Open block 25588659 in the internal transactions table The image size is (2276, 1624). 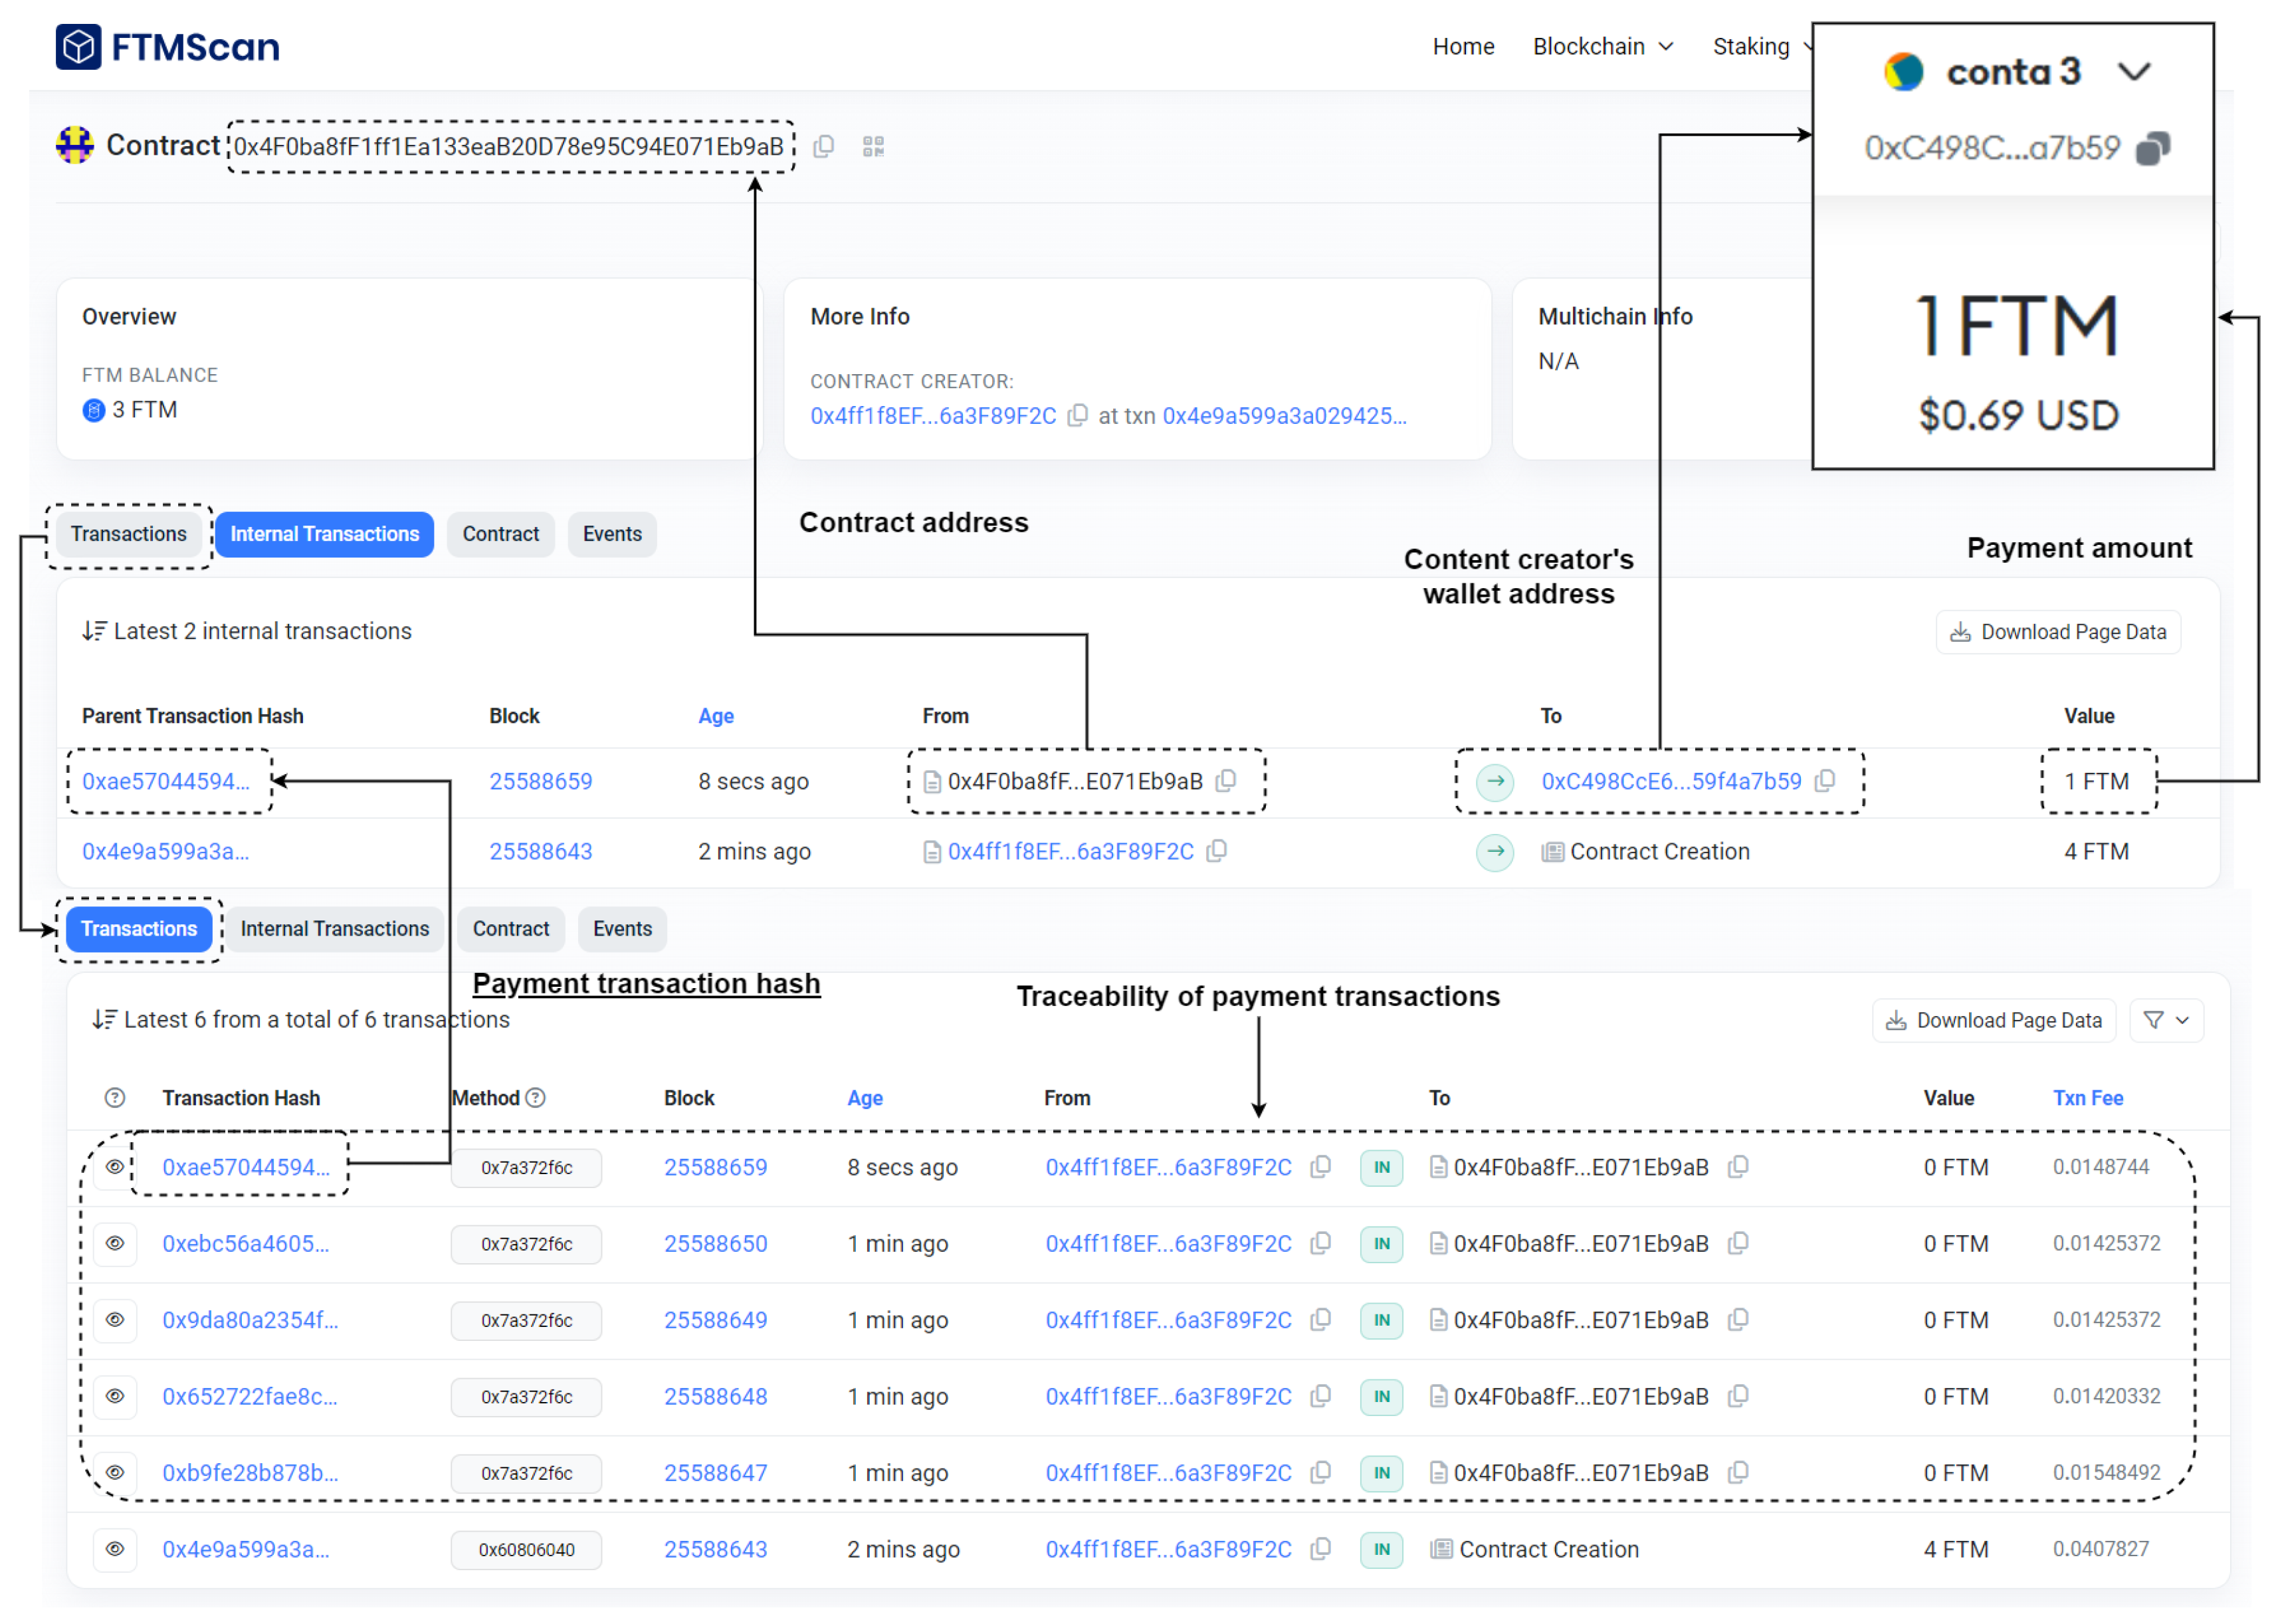point(540,781)
